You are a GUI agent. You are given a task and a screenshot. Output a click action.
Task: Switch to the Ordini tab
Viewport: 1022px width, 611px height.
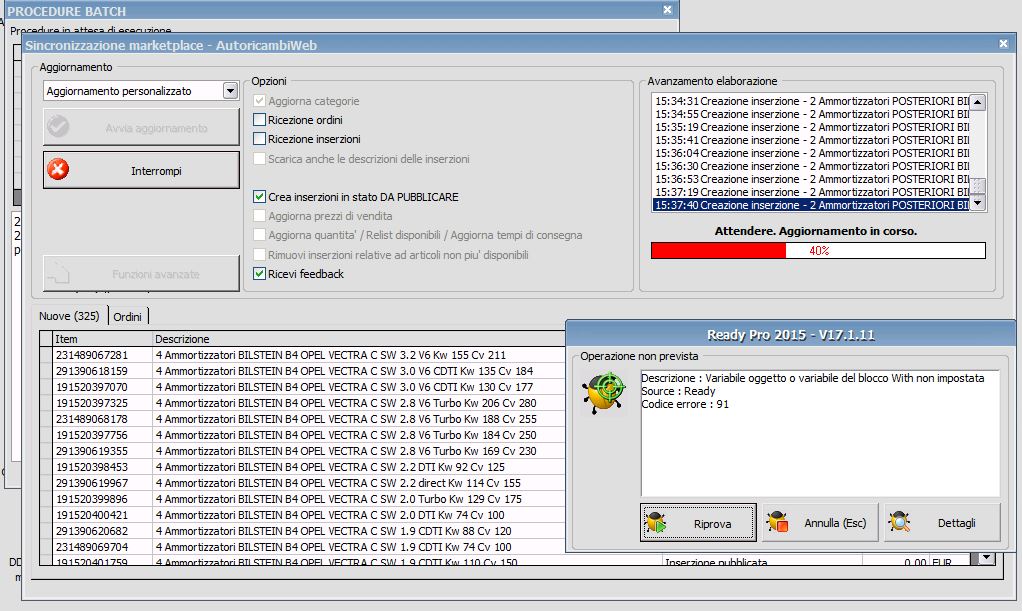point(127,316)
